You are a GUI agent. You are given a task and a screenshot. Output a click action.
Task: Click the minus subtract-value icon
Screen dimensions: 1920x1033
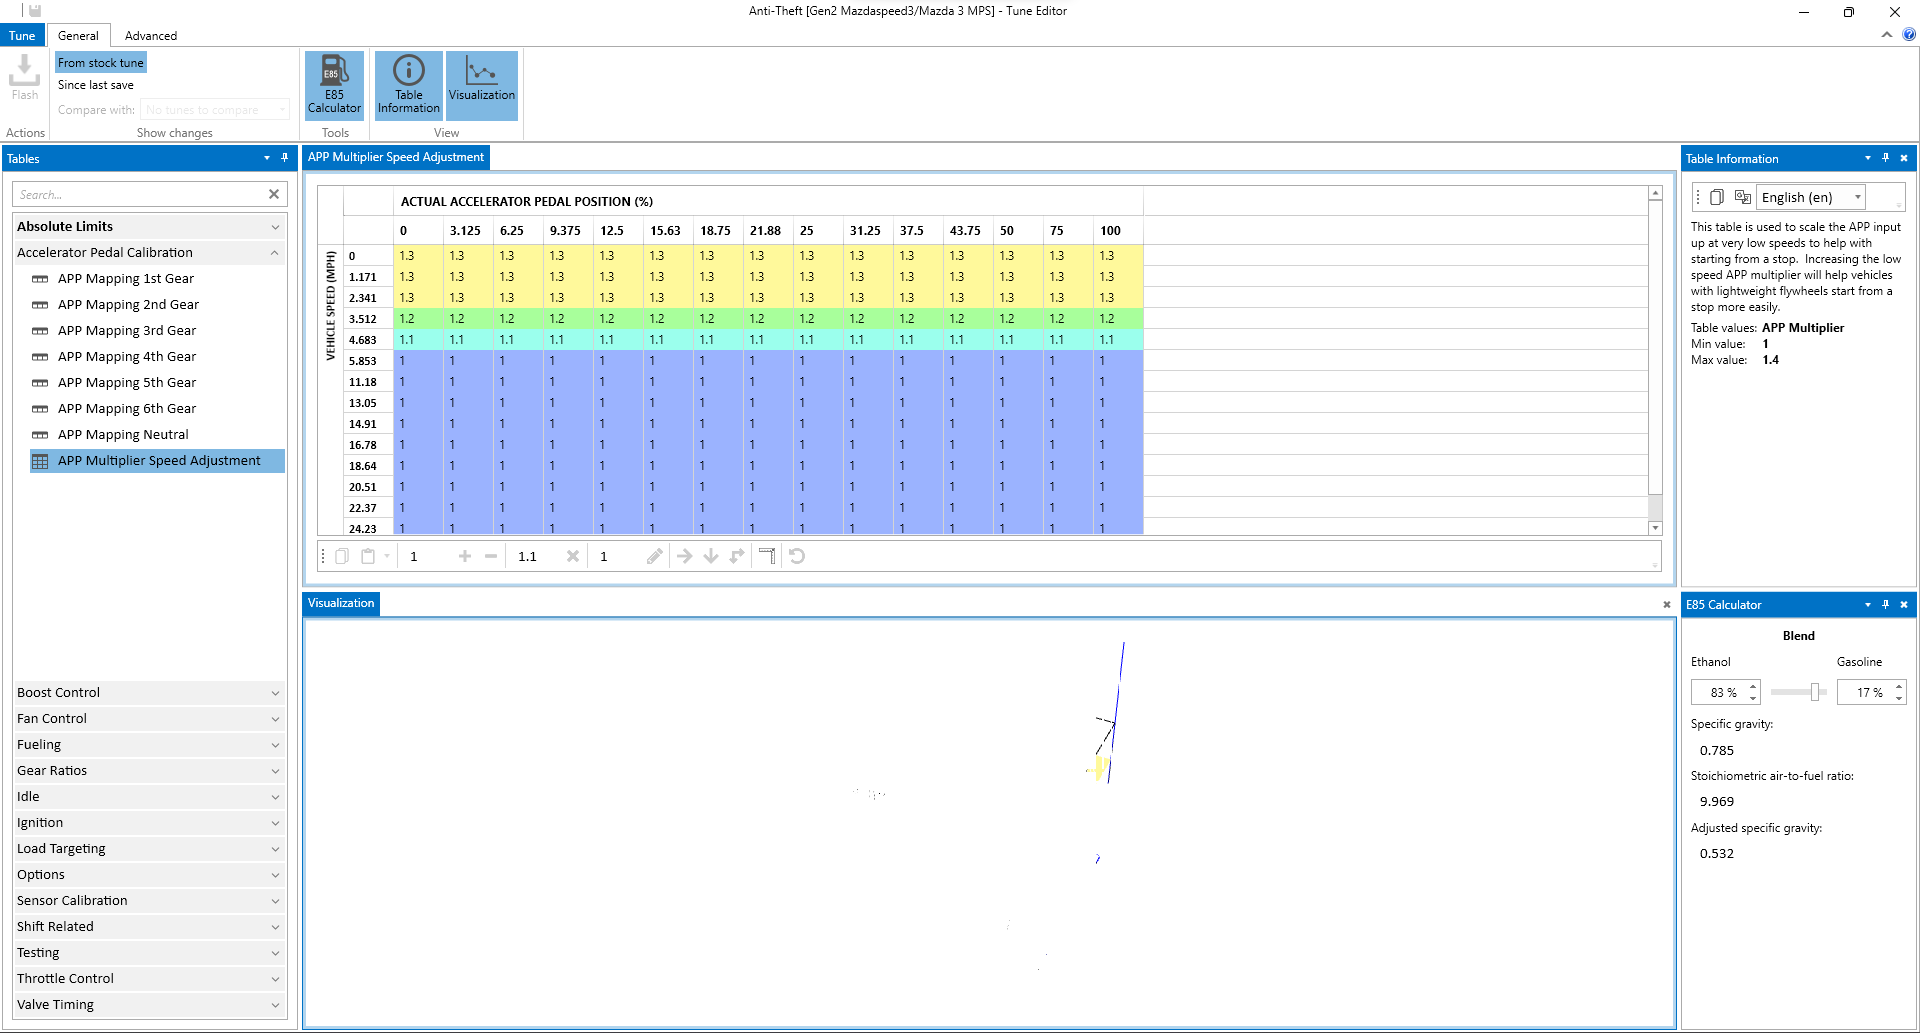point(491,556)
